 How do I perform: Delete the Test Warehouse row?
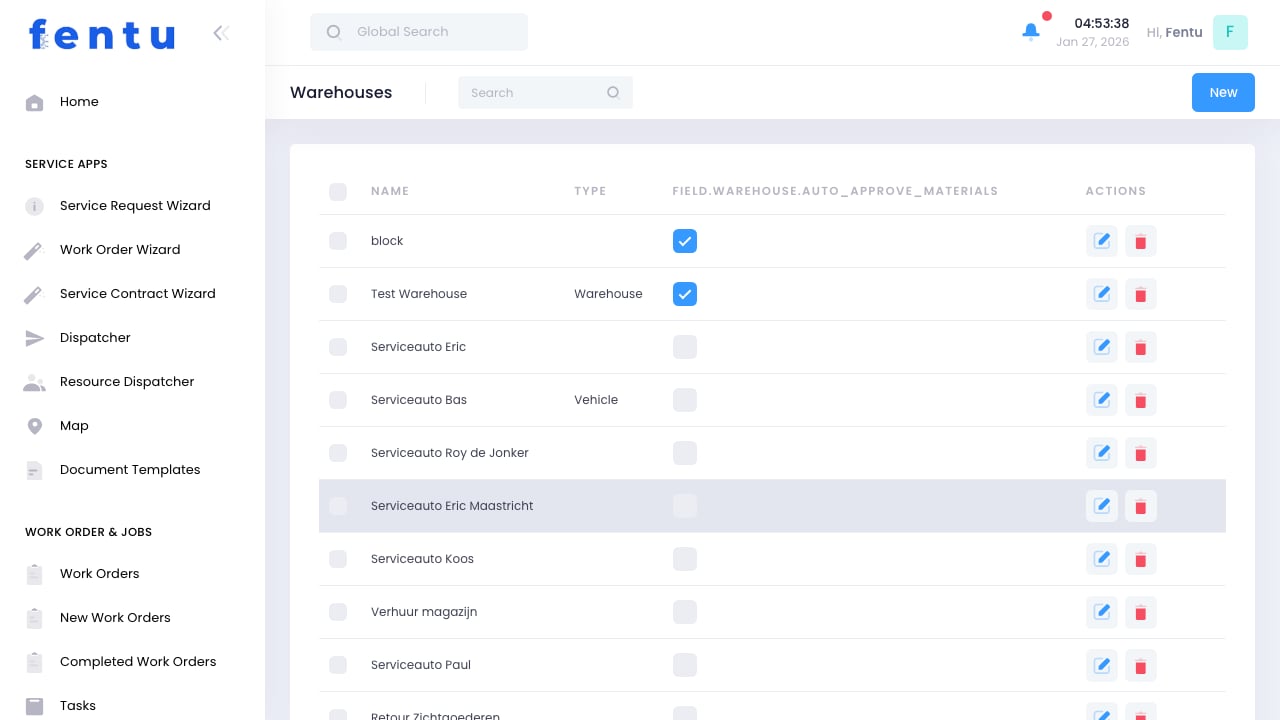(1141, 294)
